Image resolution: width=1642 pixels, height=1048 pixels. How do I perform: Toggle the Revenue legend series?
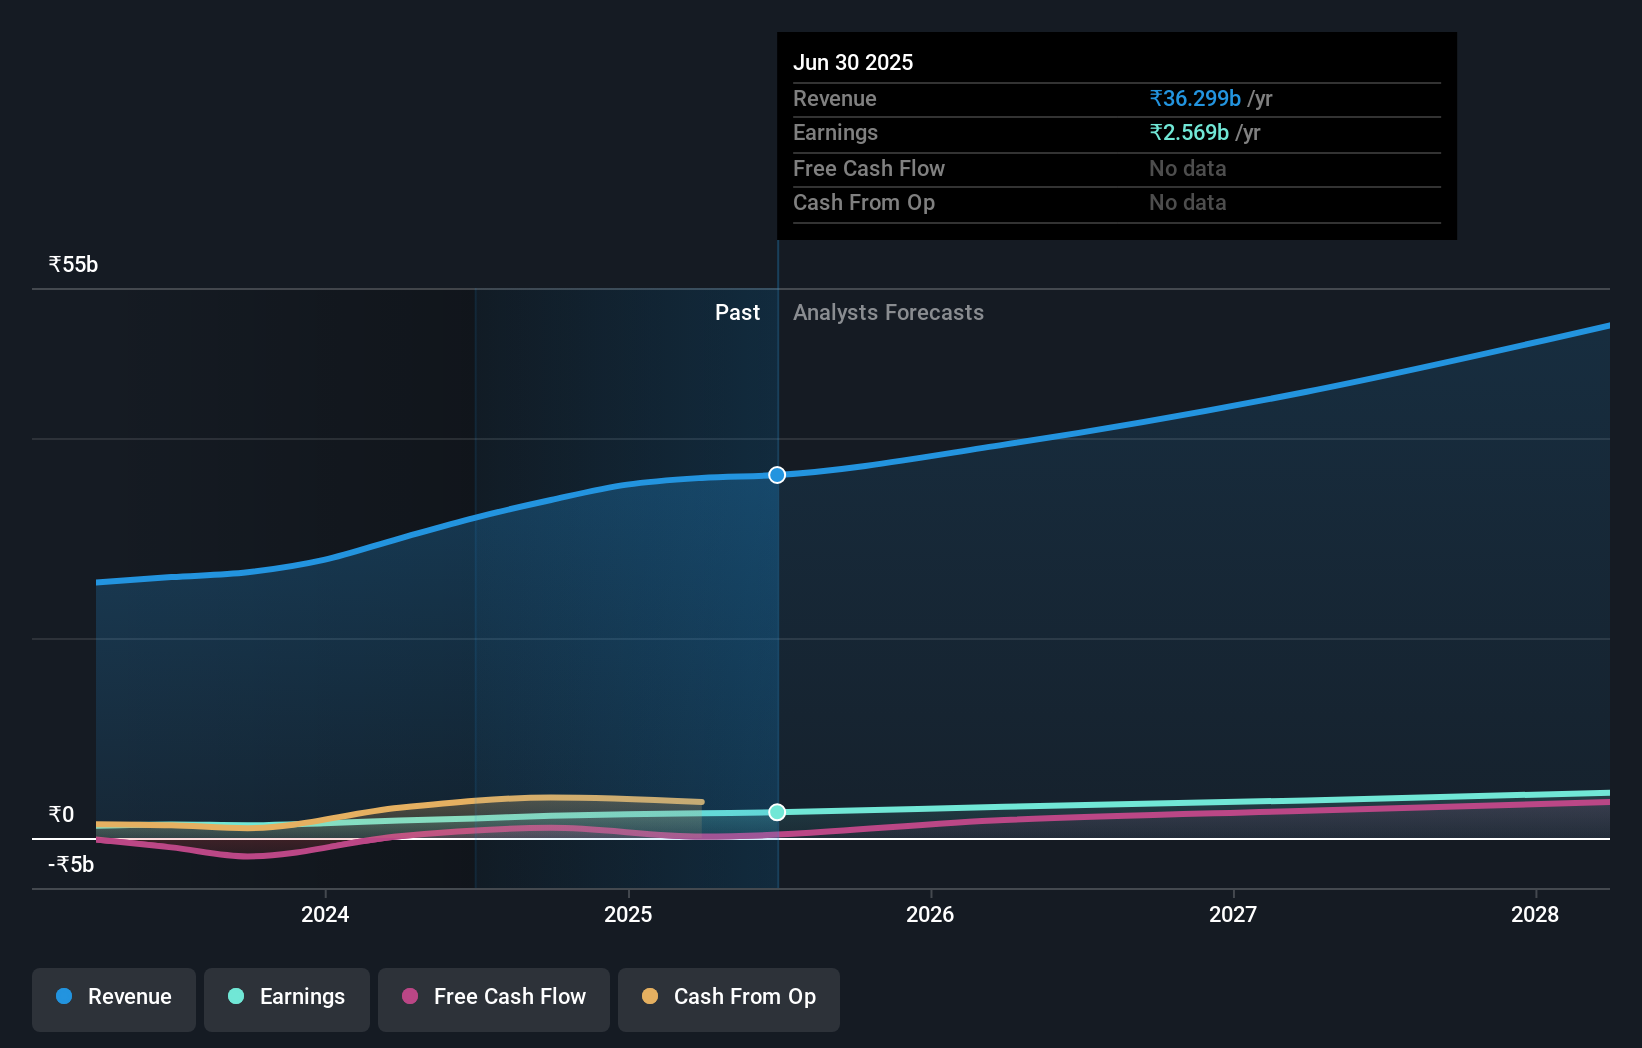click(114, 999)
